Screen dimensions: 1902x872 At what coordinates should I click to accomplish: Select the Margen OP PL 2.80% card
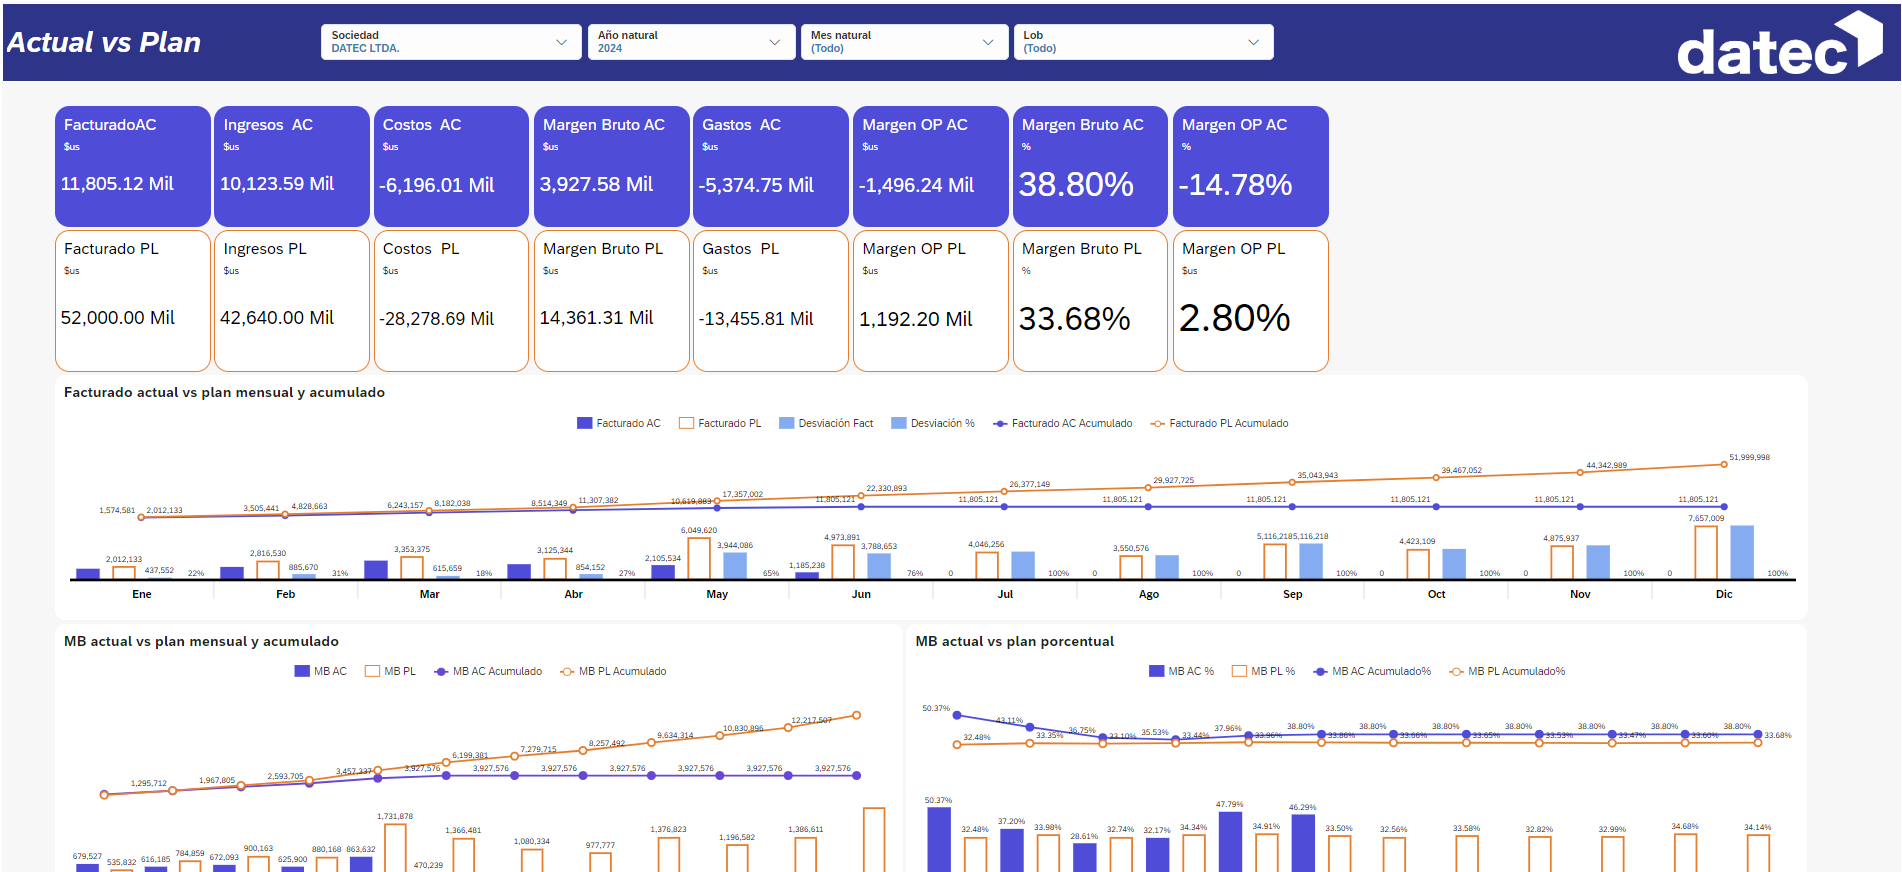coord(1250,301)
